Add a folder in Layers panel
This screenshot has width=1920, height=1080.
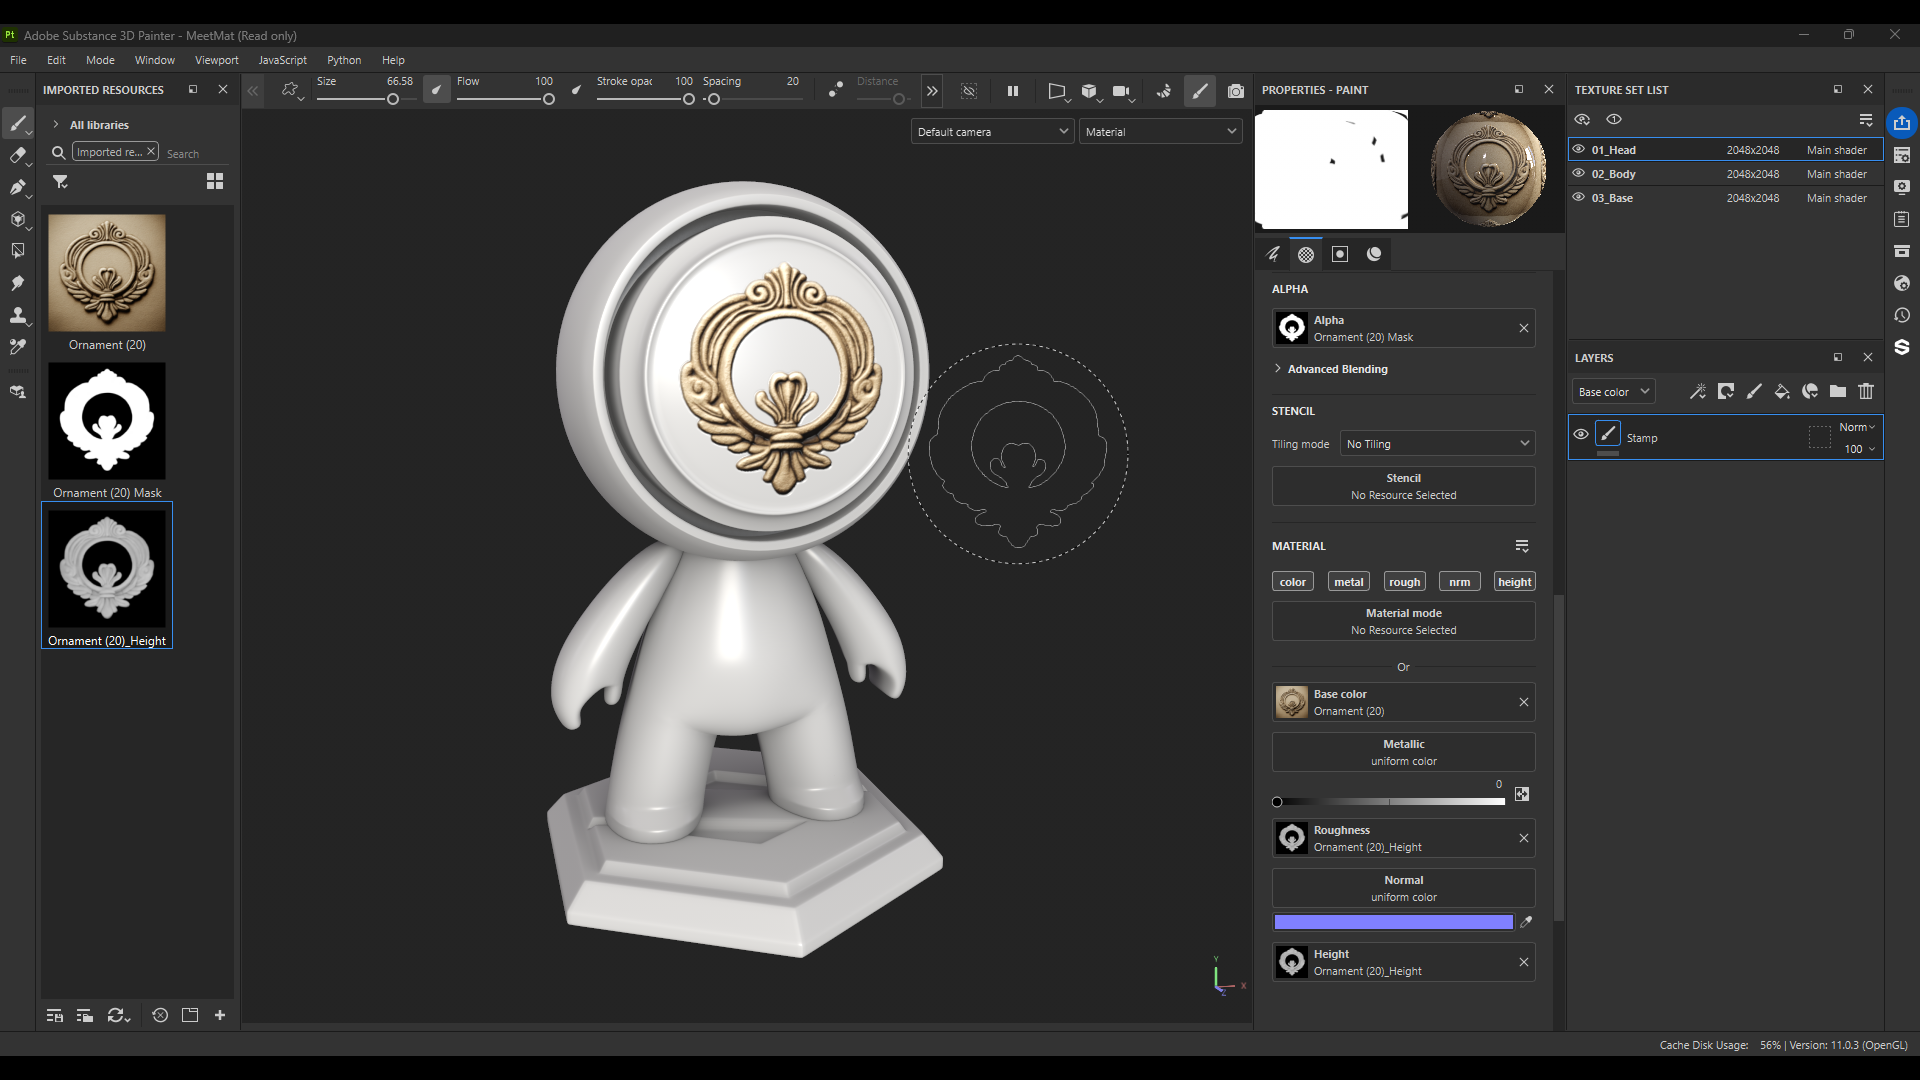1838,391
